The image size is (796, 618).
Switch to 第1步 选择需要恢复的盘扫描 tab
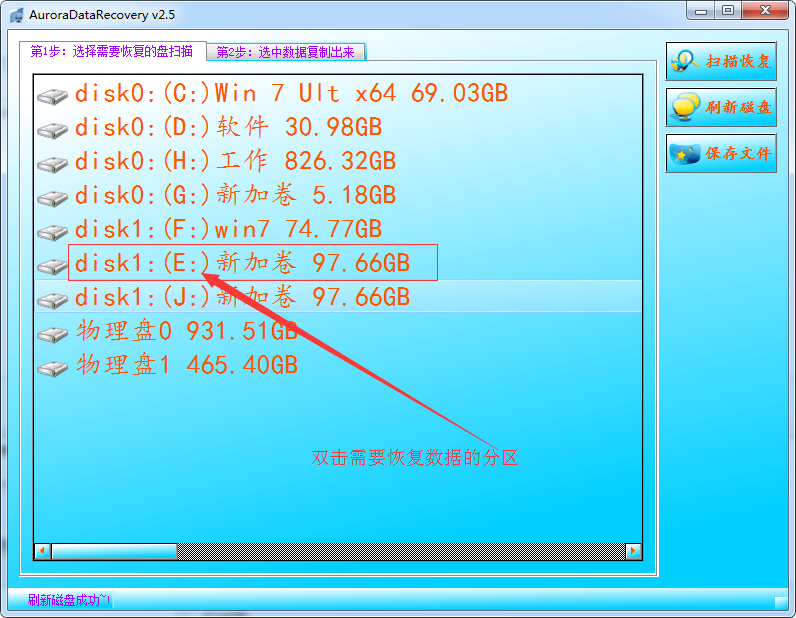pos(112,51)
